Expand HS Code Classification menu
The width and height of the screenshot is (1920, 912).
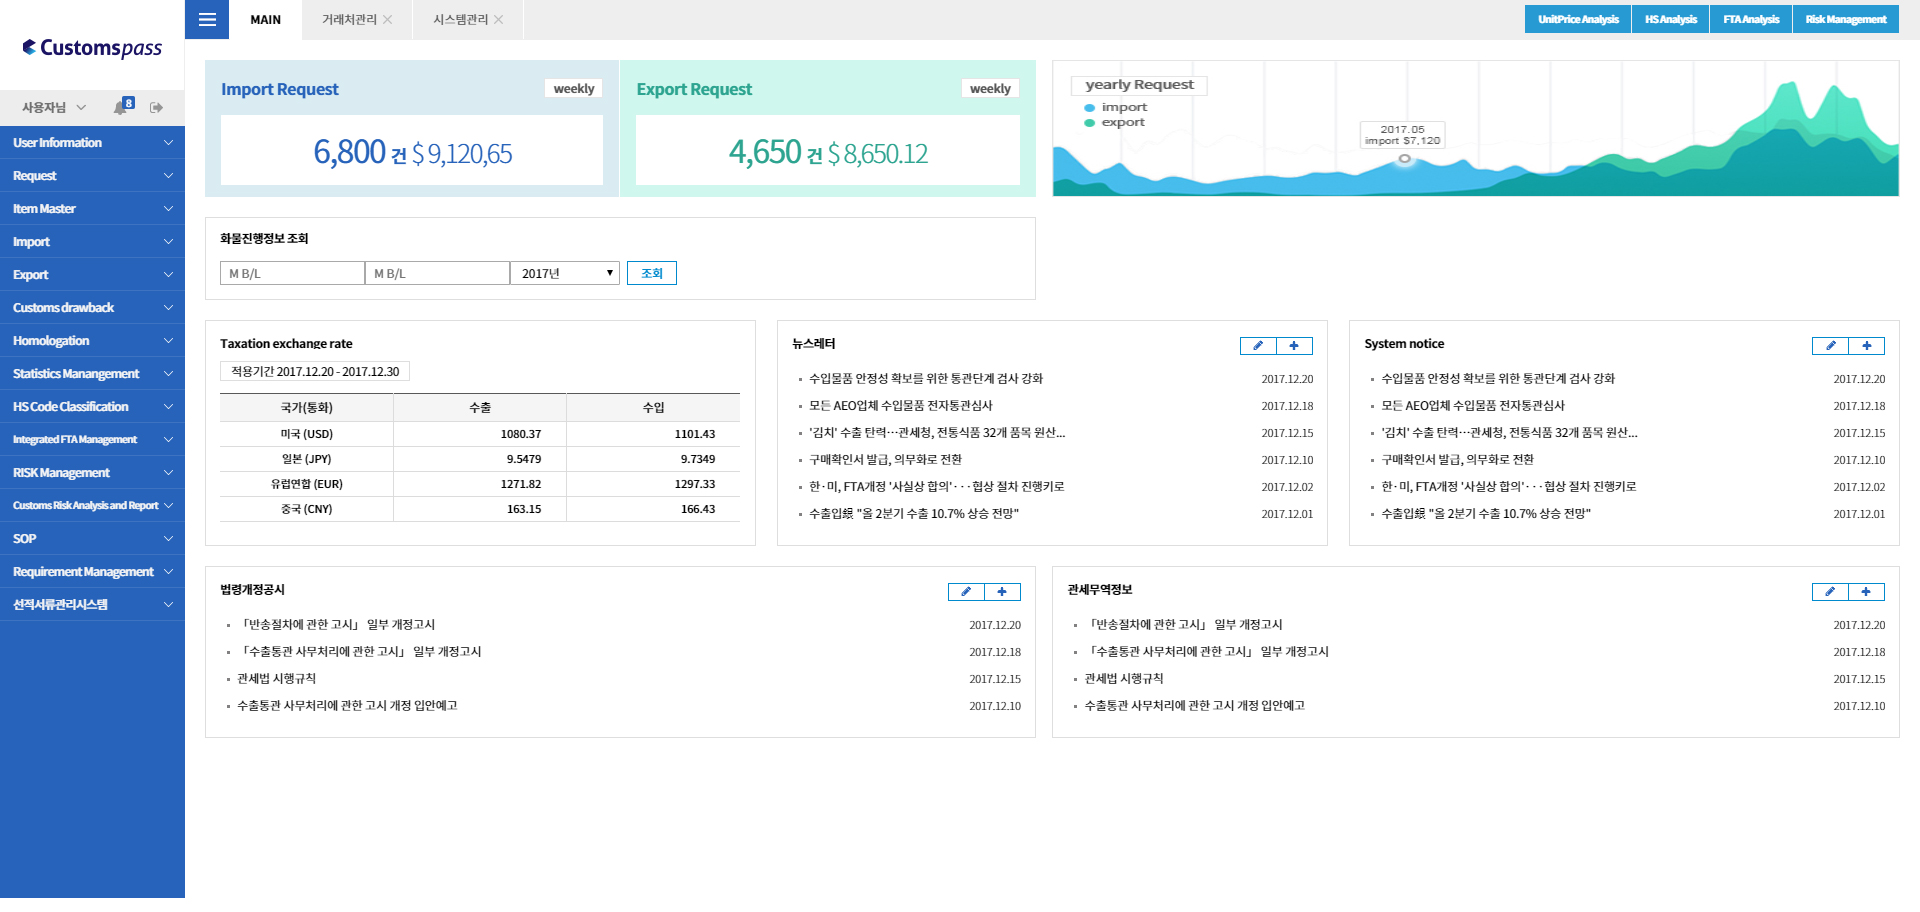pyautogui.click(x=92, y=407)
